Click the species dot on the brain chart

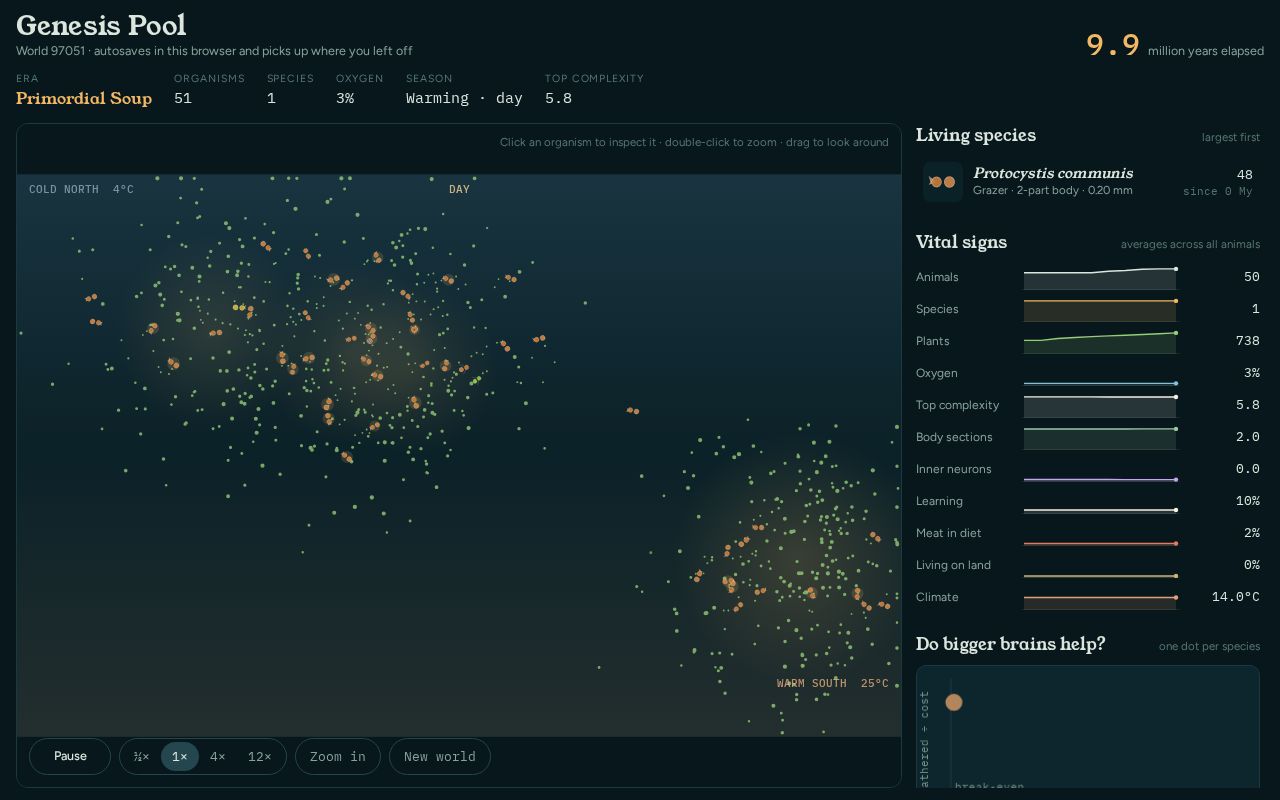click(954, 702)
